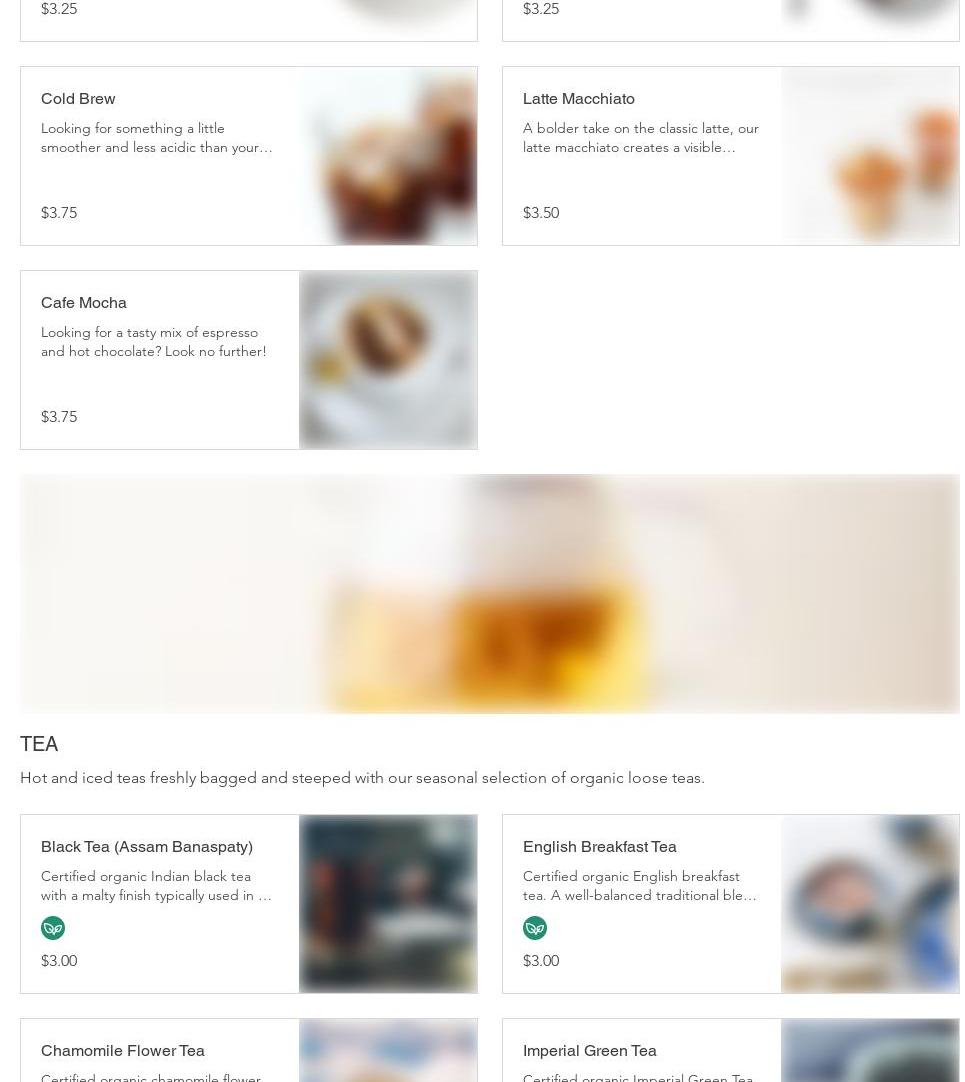This screenshot has width=965, height=1082.
Task: Click the Latte Macchiato product photo
Action: pos(870,156)
